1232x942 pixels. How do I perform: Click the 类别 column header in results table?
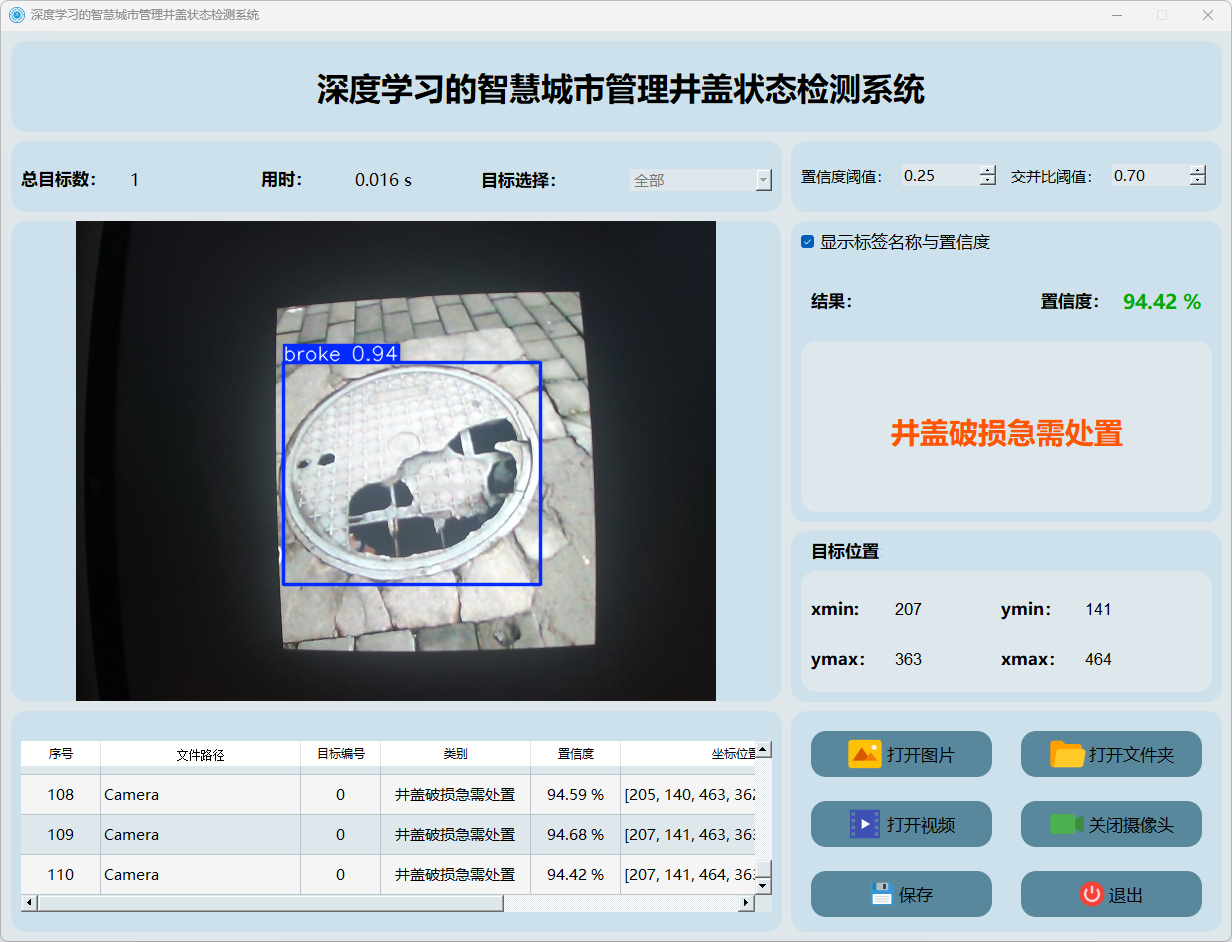coord(455,754)
